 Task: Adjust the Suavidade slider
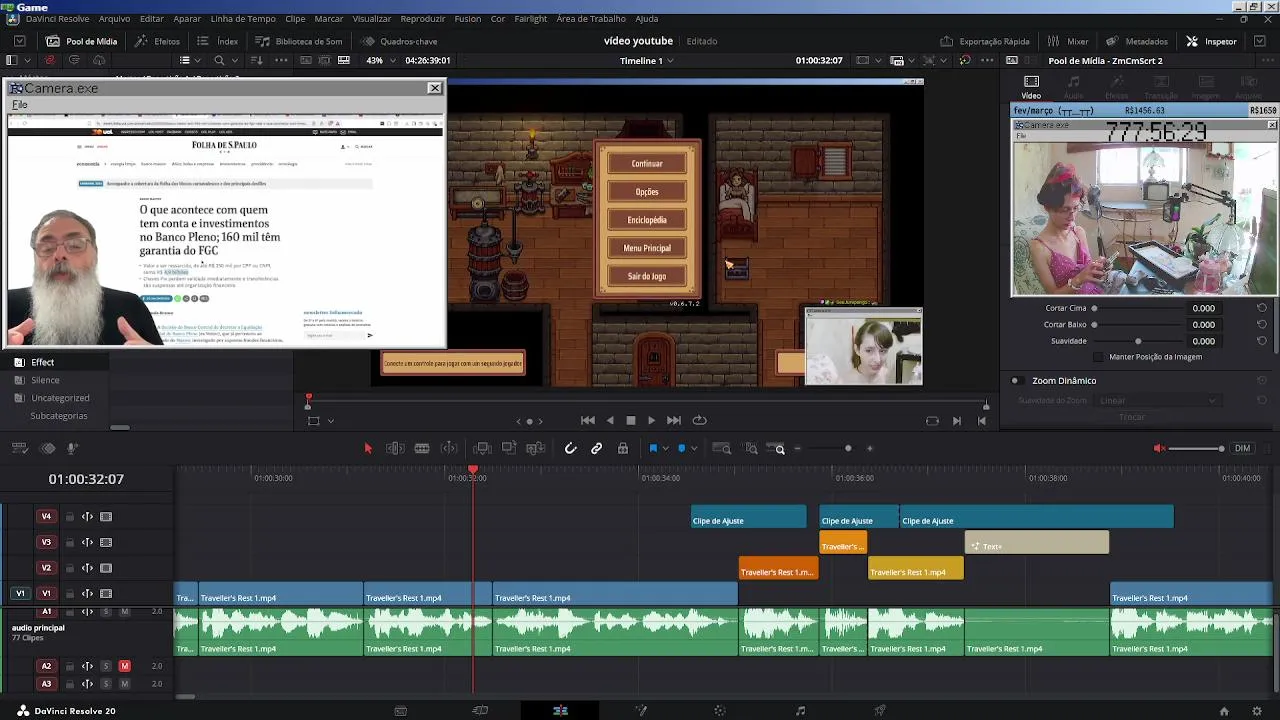tap(1138, 341)
